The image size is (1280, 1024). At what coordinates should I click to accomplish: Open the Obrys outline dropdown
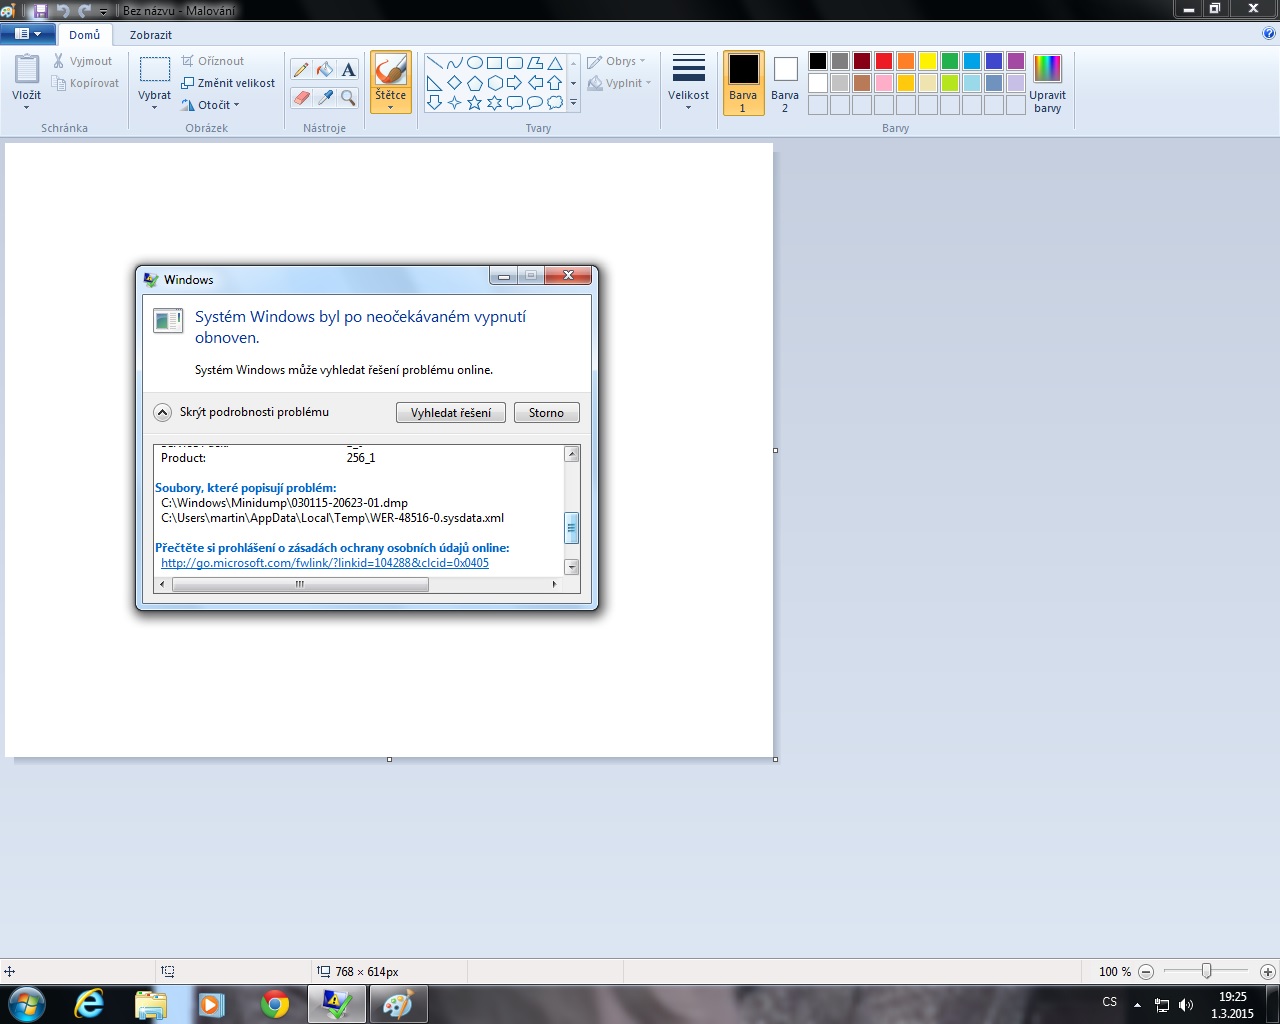click(x=617, y=61)
